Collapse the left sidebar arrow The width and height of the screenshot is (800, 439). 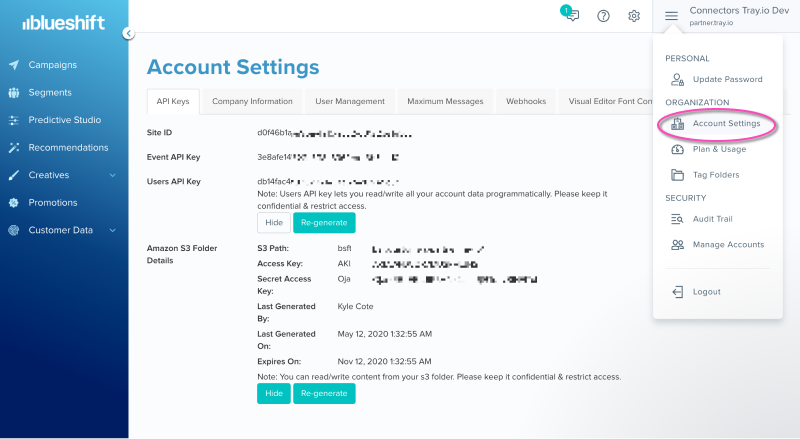(x=128, y=33)
